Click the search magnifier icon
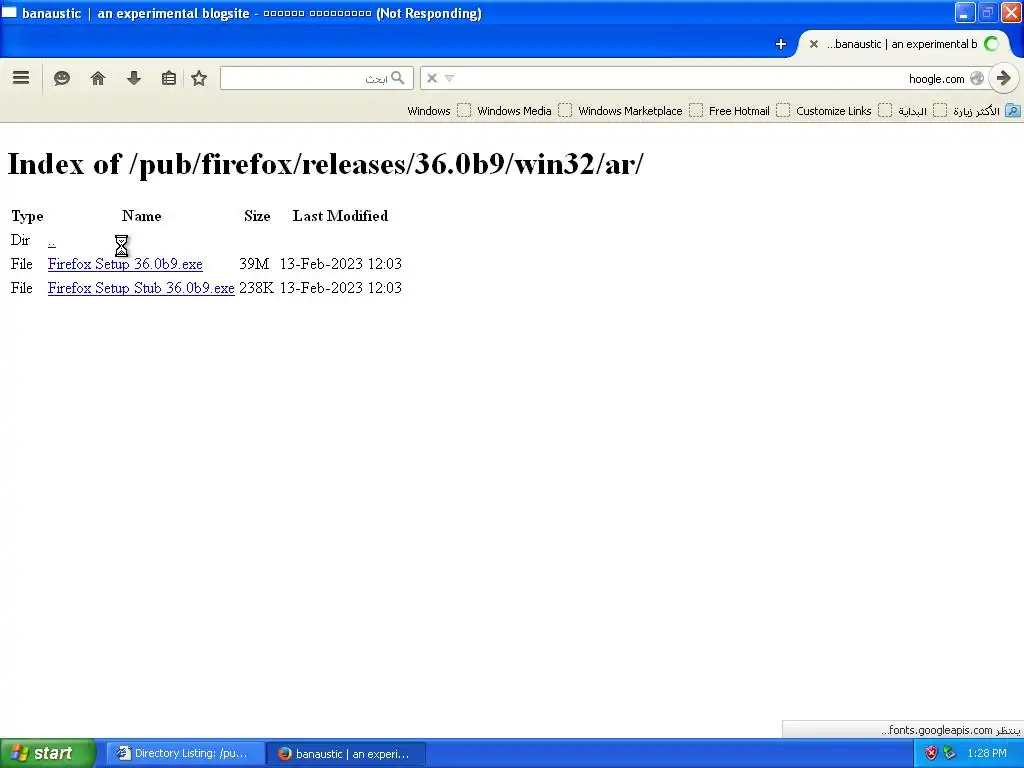The image size is (1024, 768). click(x=398, y=78)
